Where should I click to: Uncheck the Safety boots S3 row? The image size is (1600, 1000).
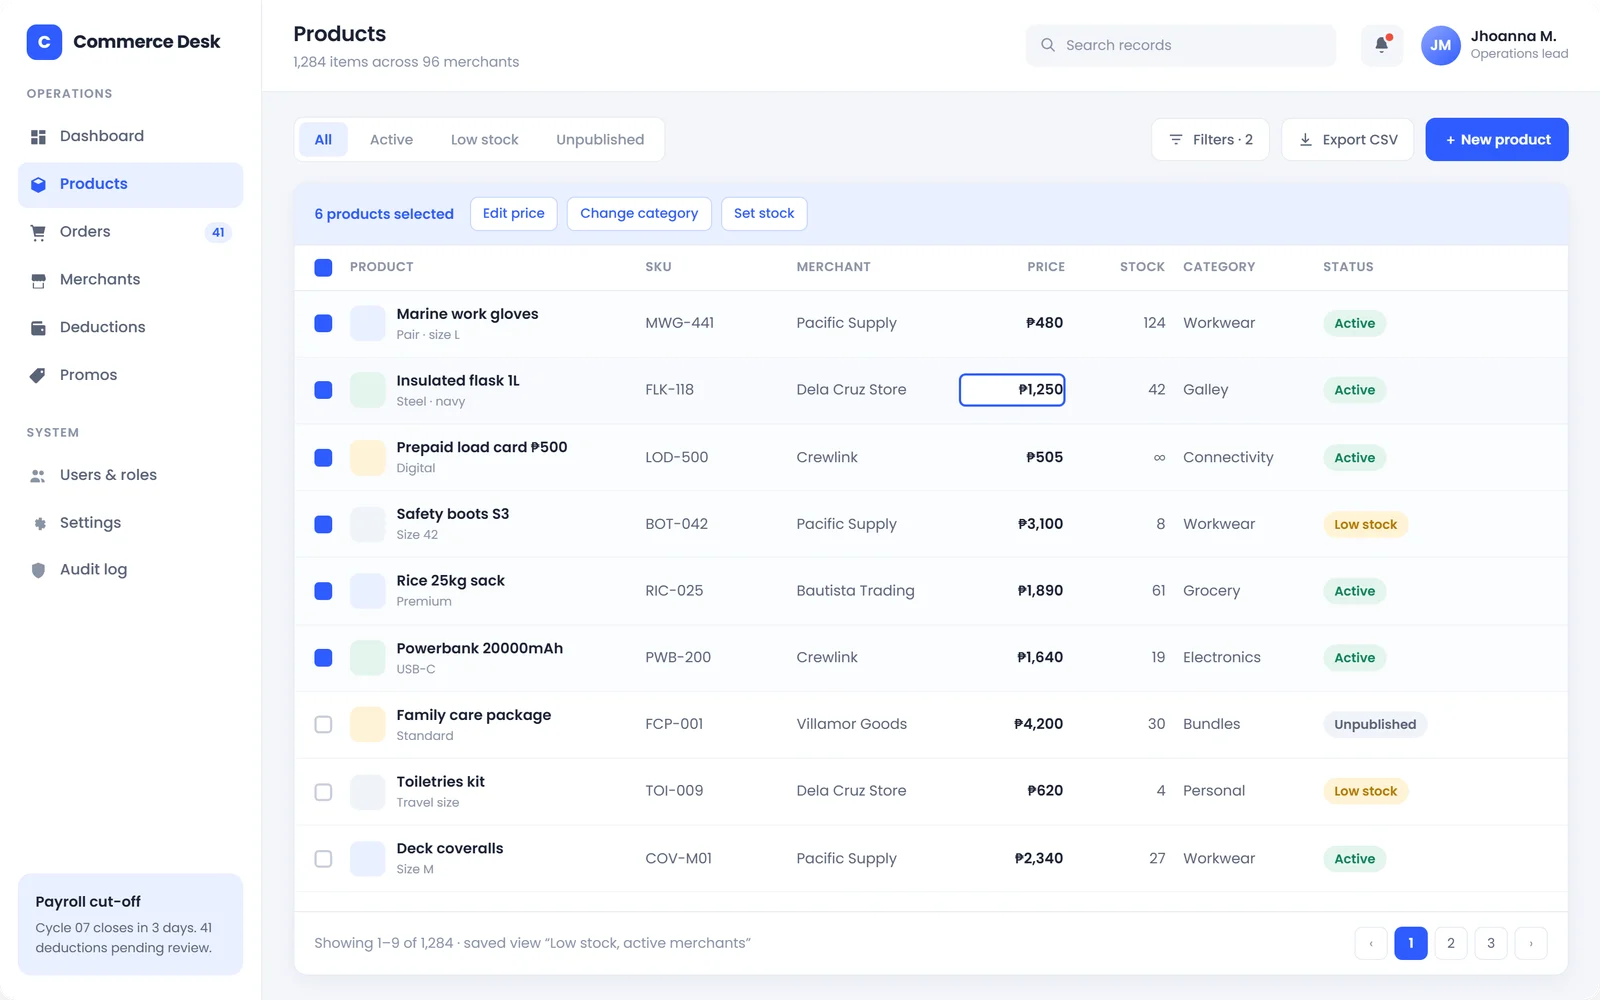tap(323, 524)
